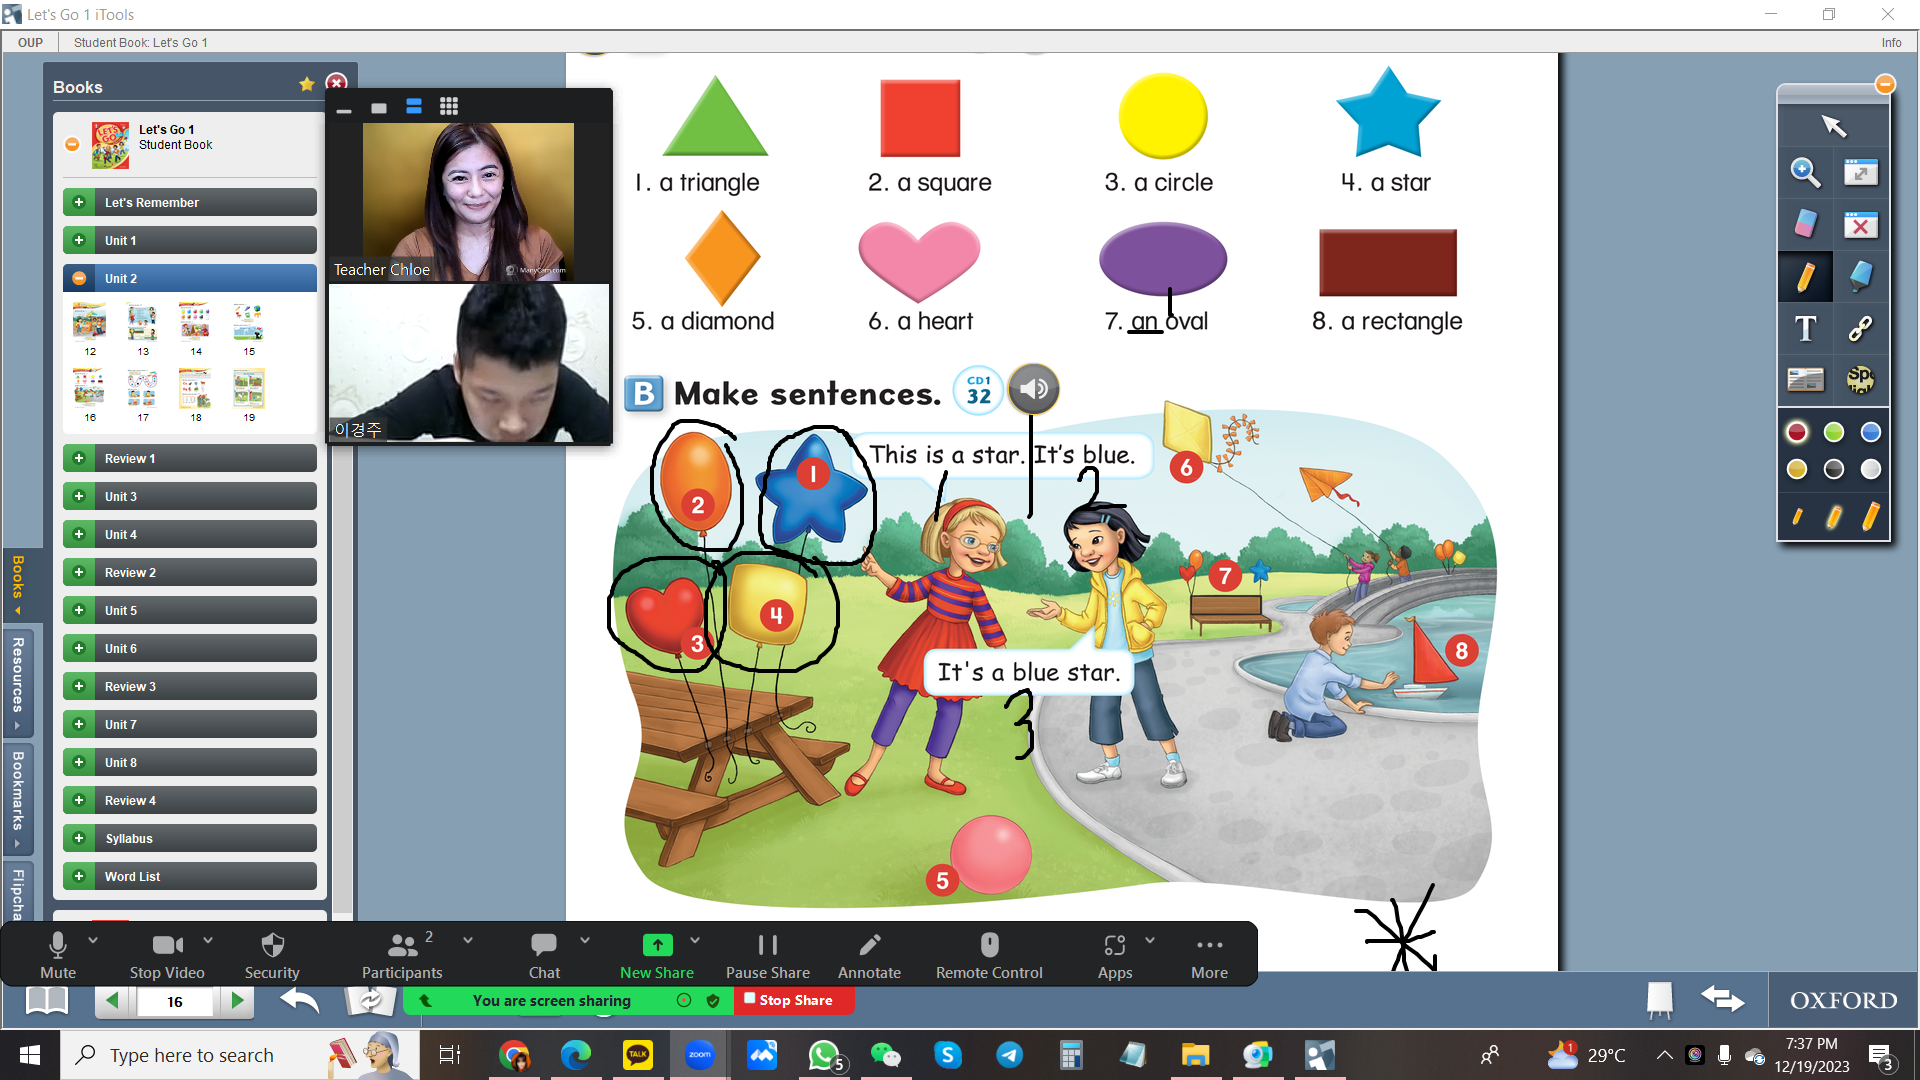Open share options arrow next to New Share
Image resolution: width=1920 pixels, height=1080 pixels.
tap(695, 940)
